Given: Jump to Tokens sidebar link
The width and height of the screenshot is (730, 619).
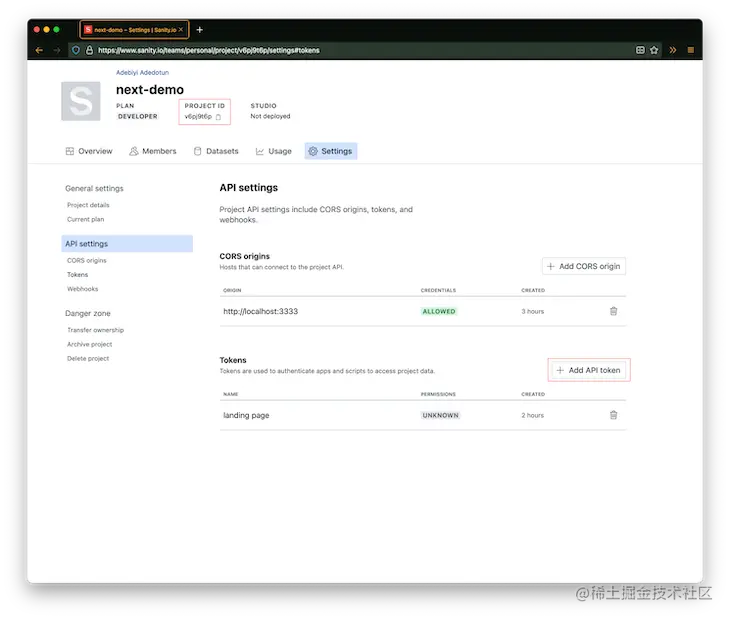Looking at the screenshot, I should [x=77, y=275].
